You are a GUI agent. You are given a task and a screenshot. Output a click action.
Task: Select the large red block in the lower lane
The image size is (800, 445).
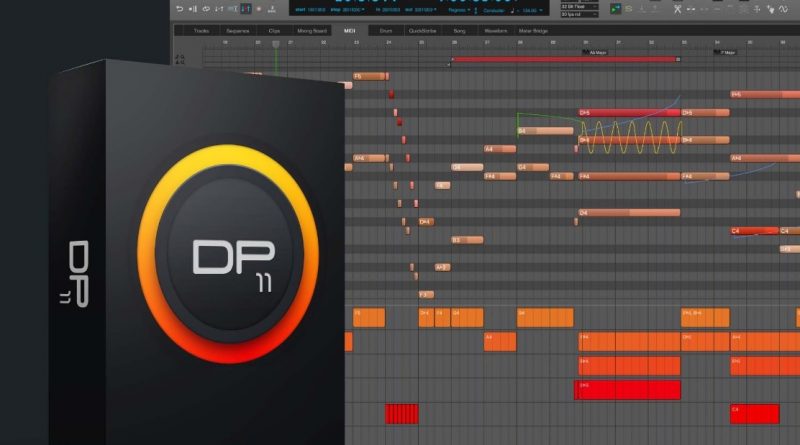pyautogui.click(x=628, y=390)
